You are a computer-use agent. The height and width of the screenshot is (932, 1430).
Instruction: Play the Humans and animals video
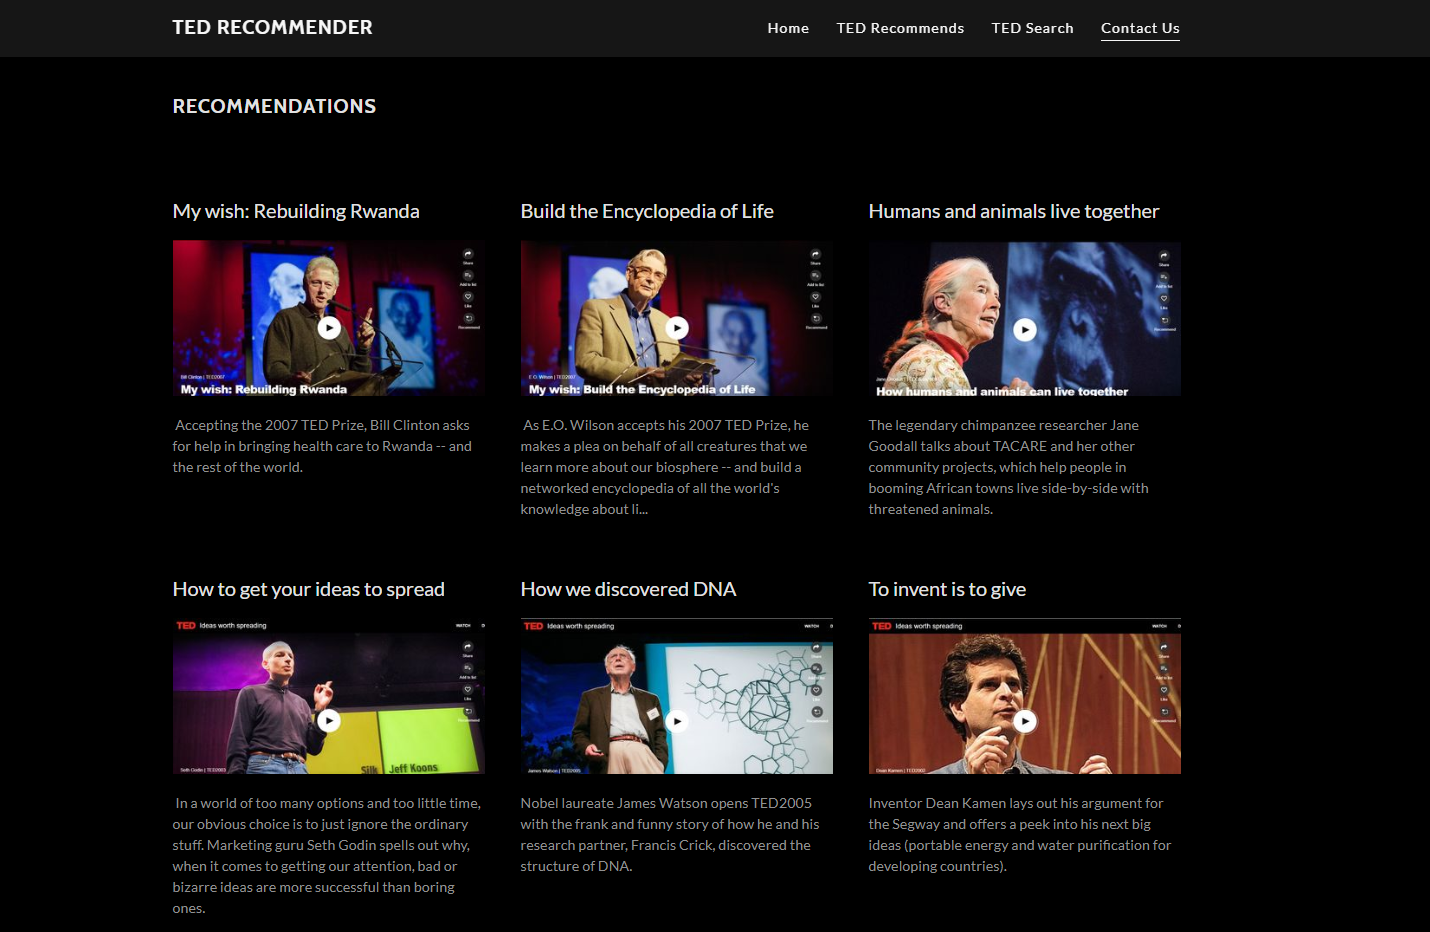coord(1025,329)
